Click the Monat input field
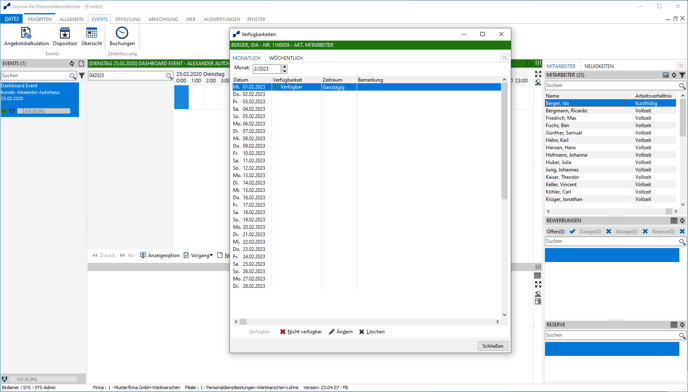 pos(267,69)
